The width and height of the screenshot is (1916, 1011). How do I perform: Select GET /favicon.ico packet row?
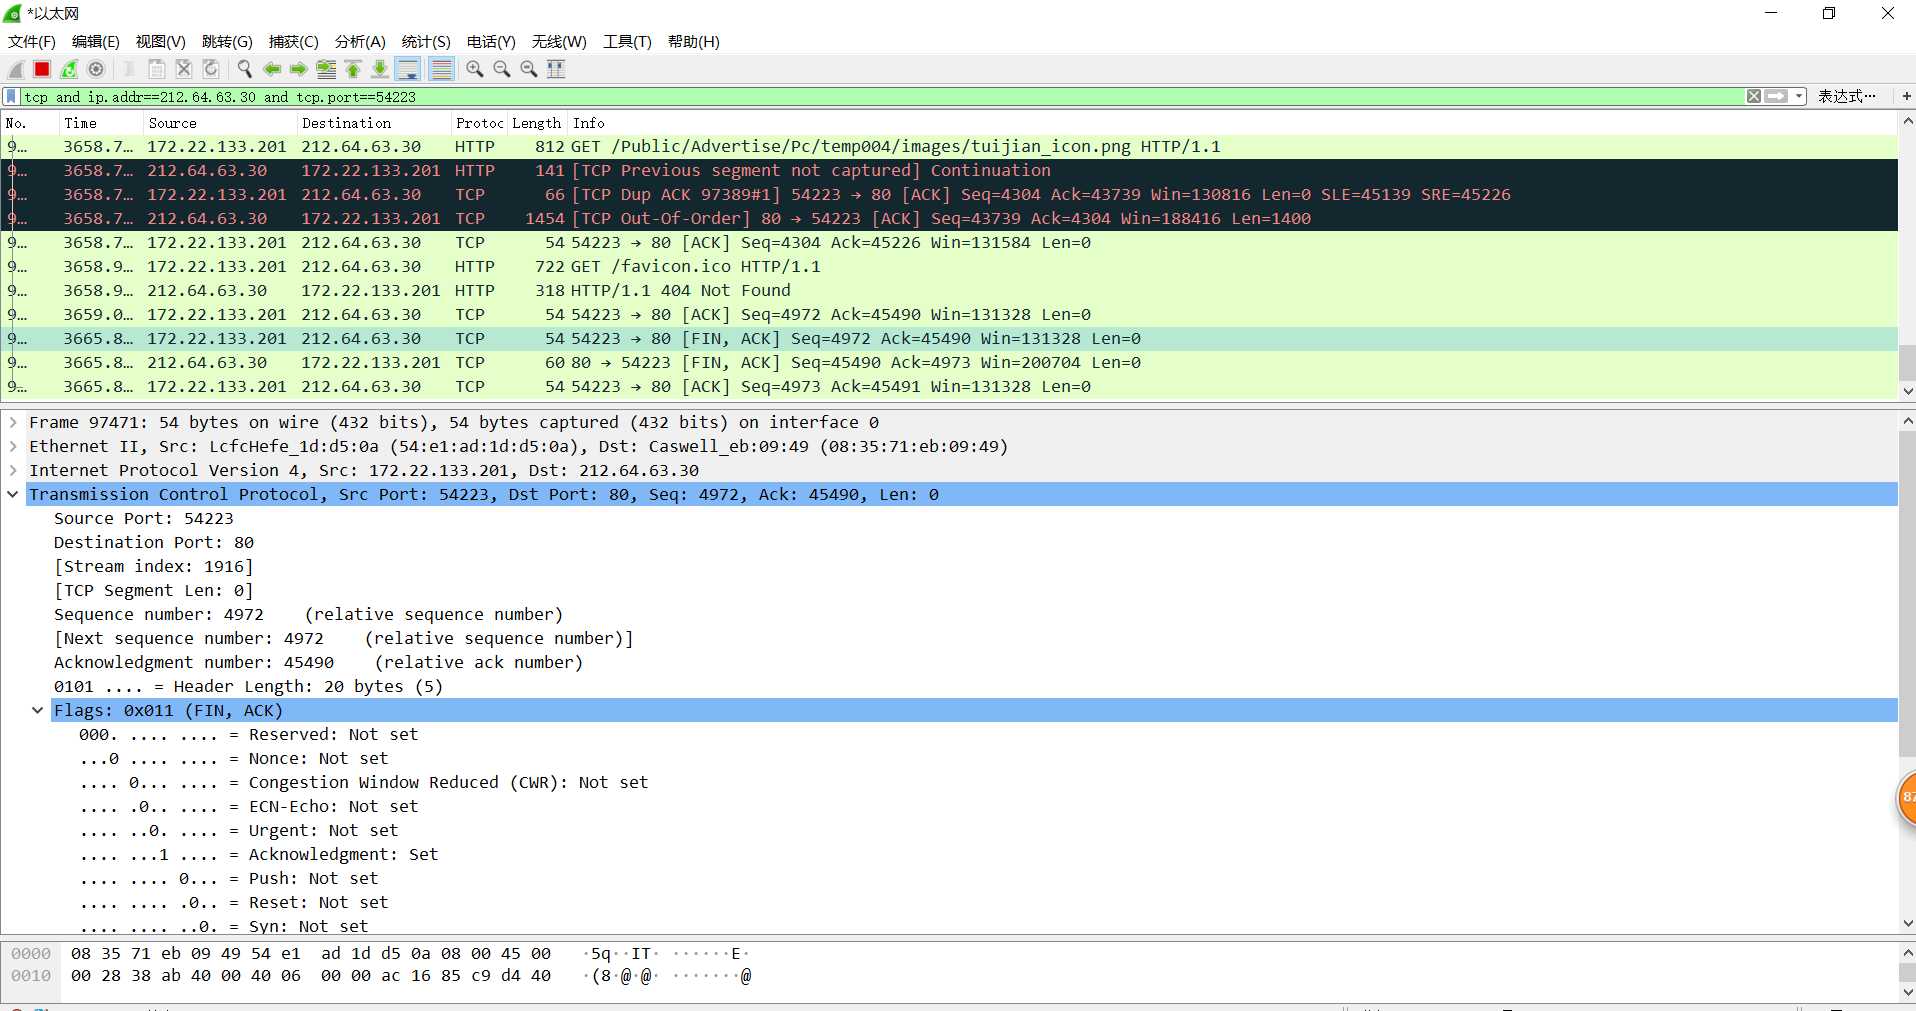pos(949,266)
